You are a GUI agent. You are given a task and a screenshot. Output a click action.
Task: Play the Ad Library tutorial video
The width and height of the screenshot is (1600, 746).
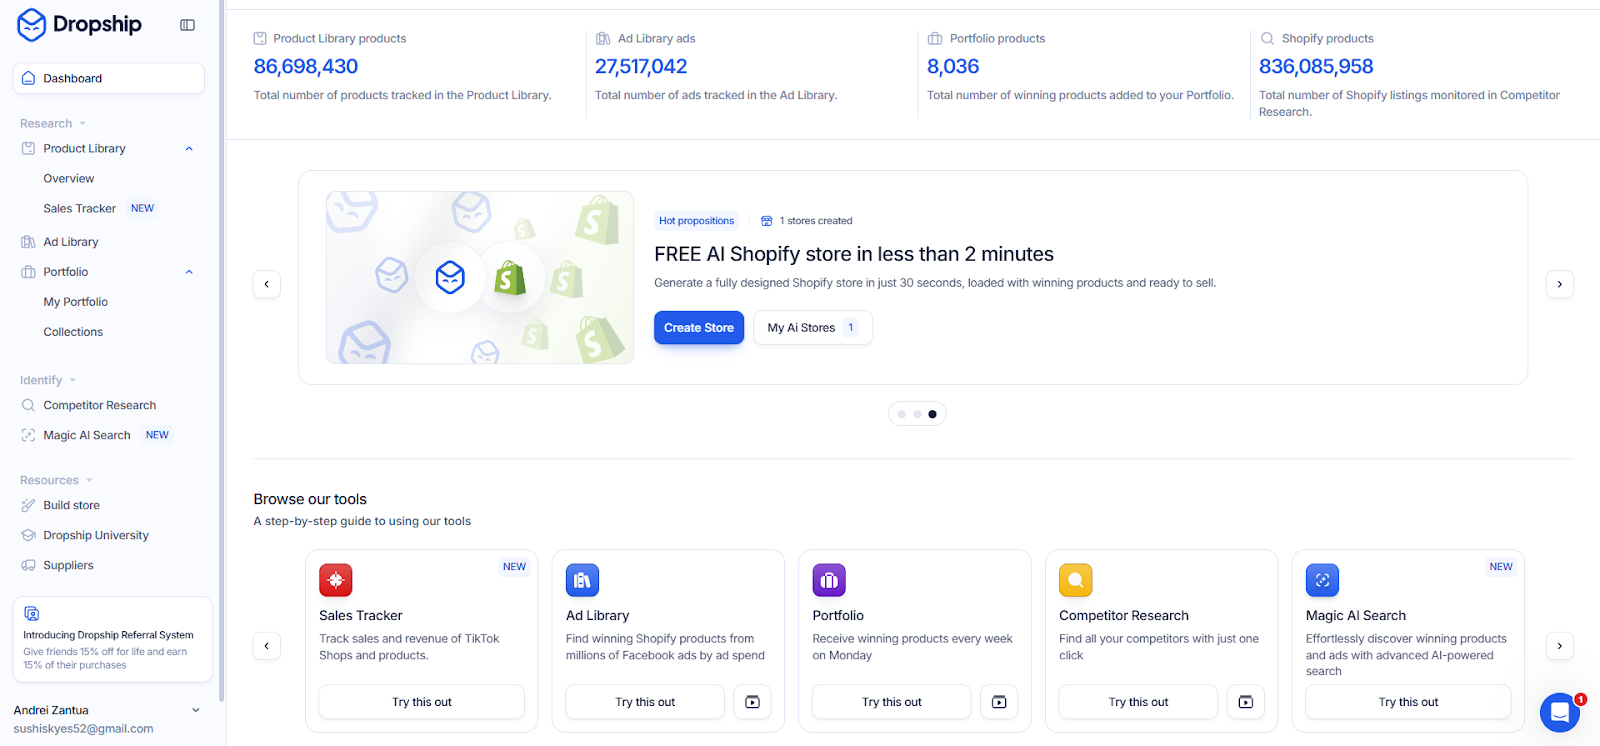tap(752, 702)
